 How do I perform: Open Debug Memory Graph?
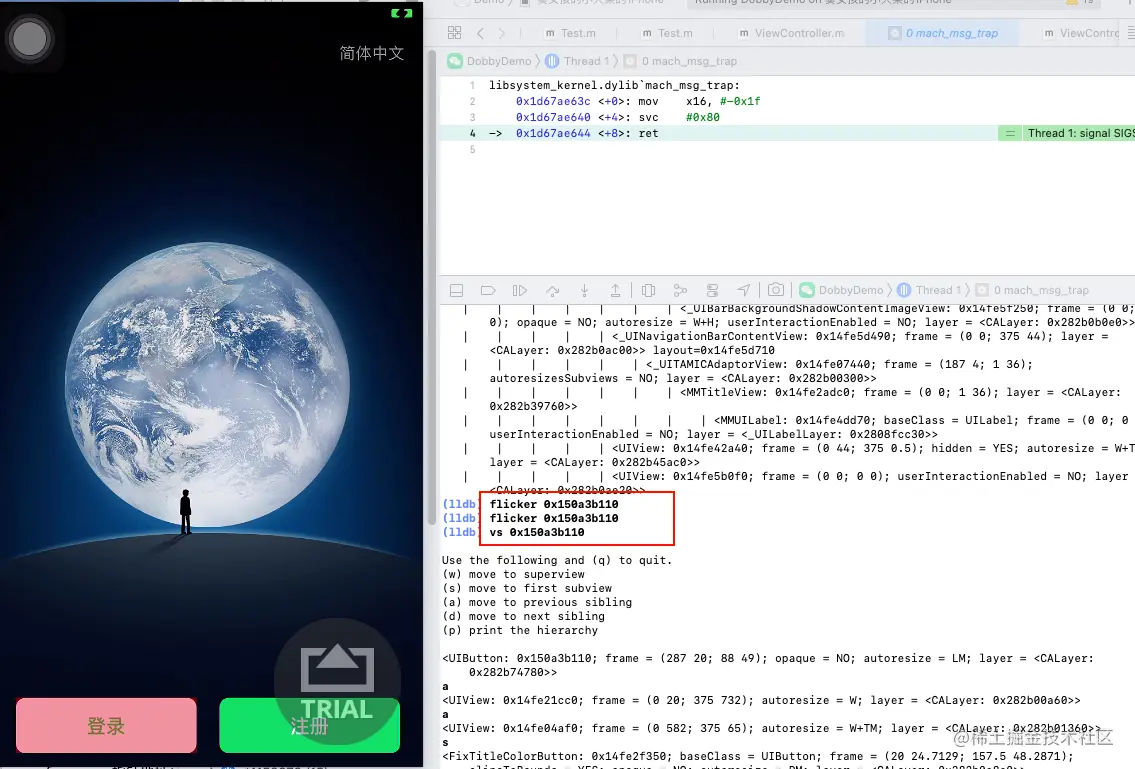tap(680, 290)
